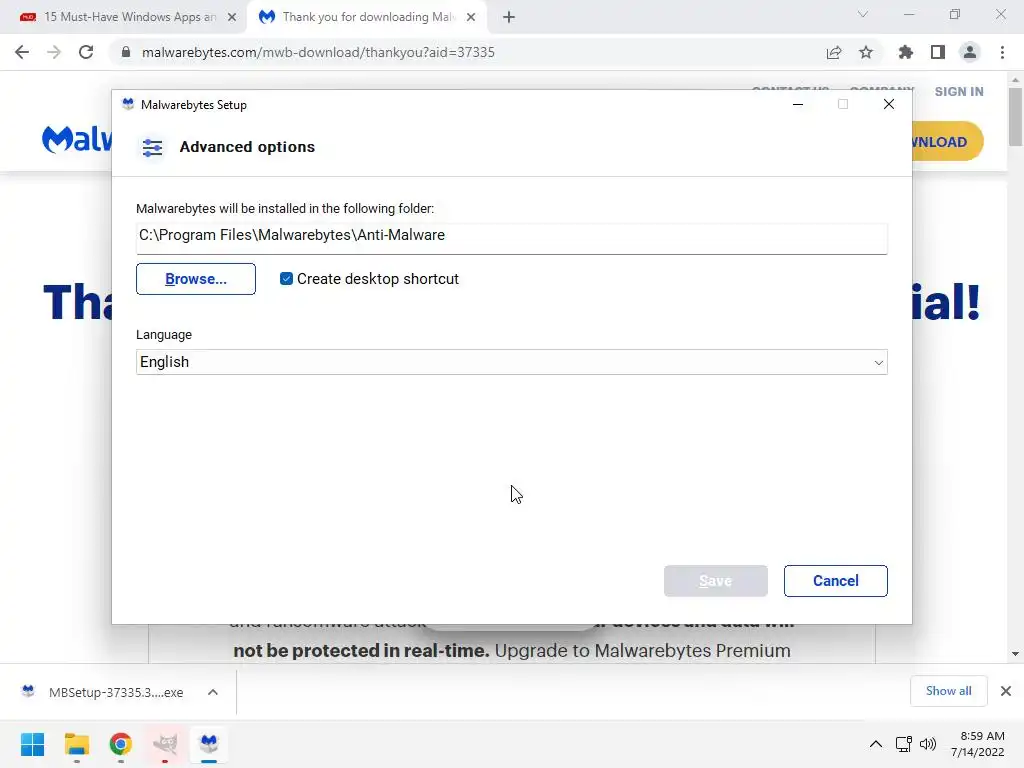Click SIGN IN link on webpage
The height and width of the screenshot is (768, 1024).
959,91
